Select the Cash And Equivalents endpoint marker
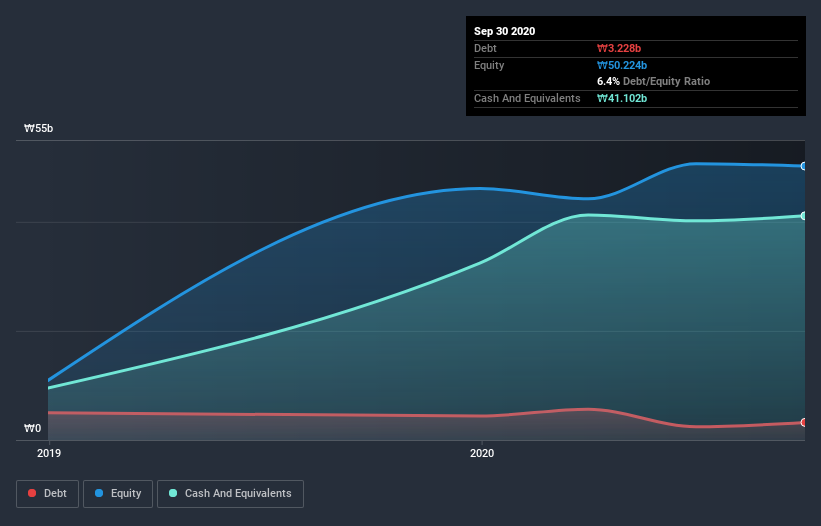 [804, 216]
